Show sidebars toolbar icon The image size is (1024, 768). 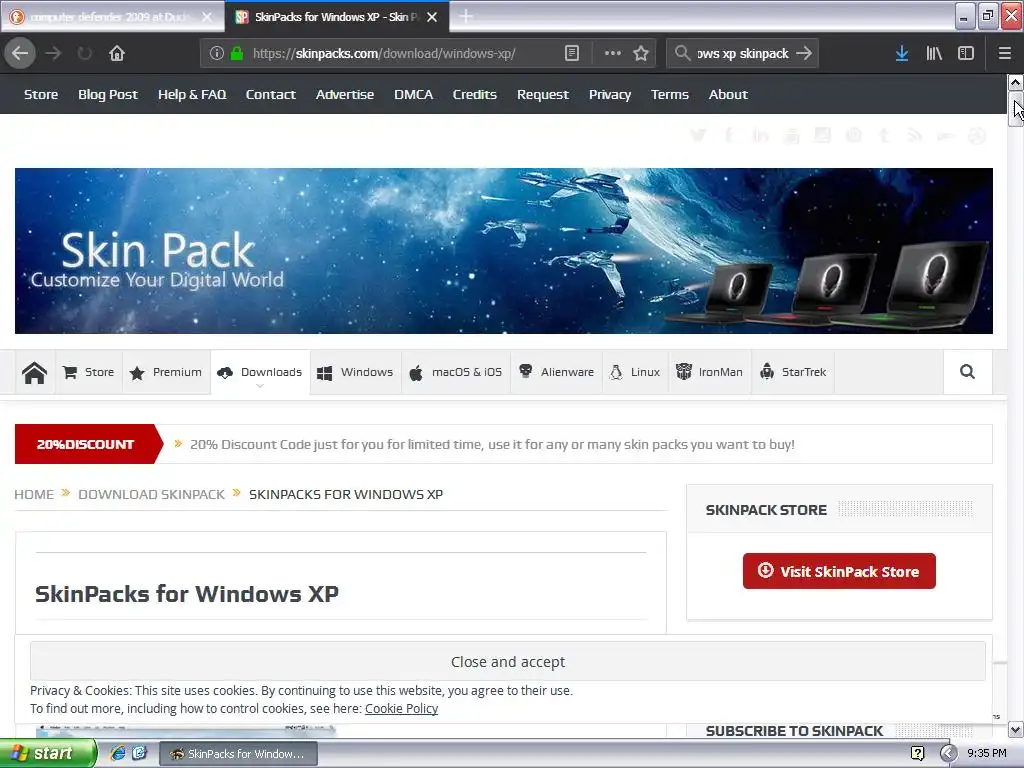pos(966,53)
